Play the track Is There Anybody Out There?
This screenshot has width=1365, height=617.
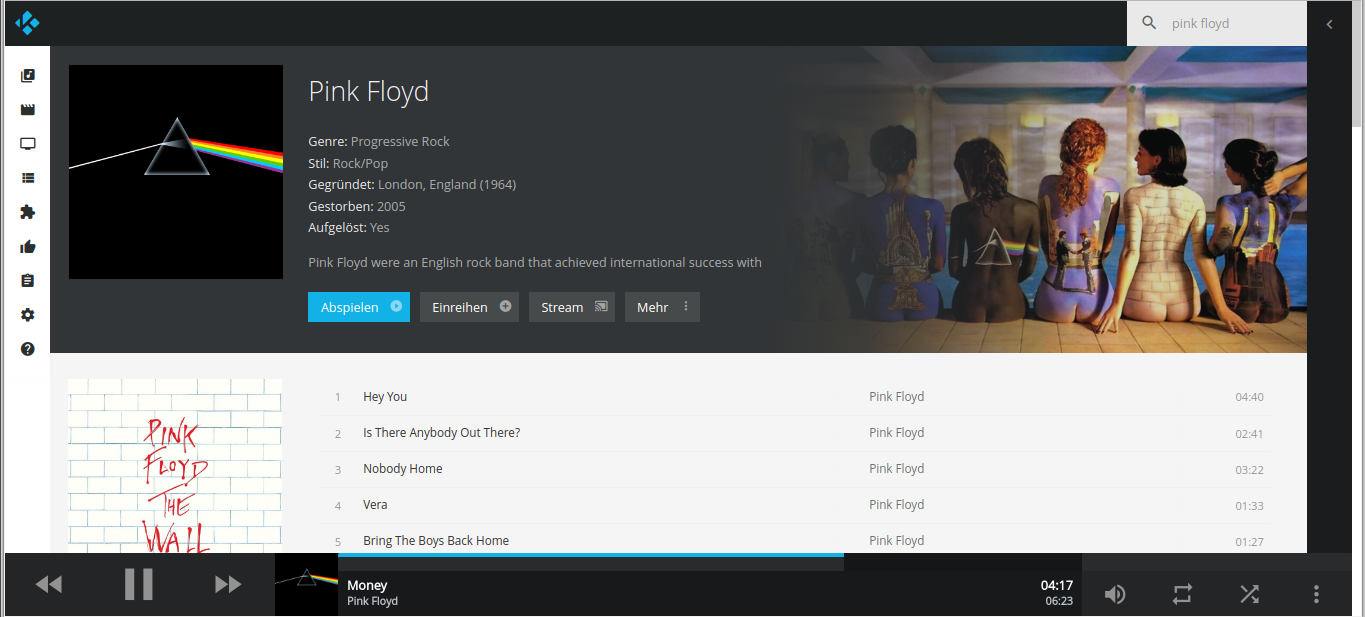pos(441,433)
